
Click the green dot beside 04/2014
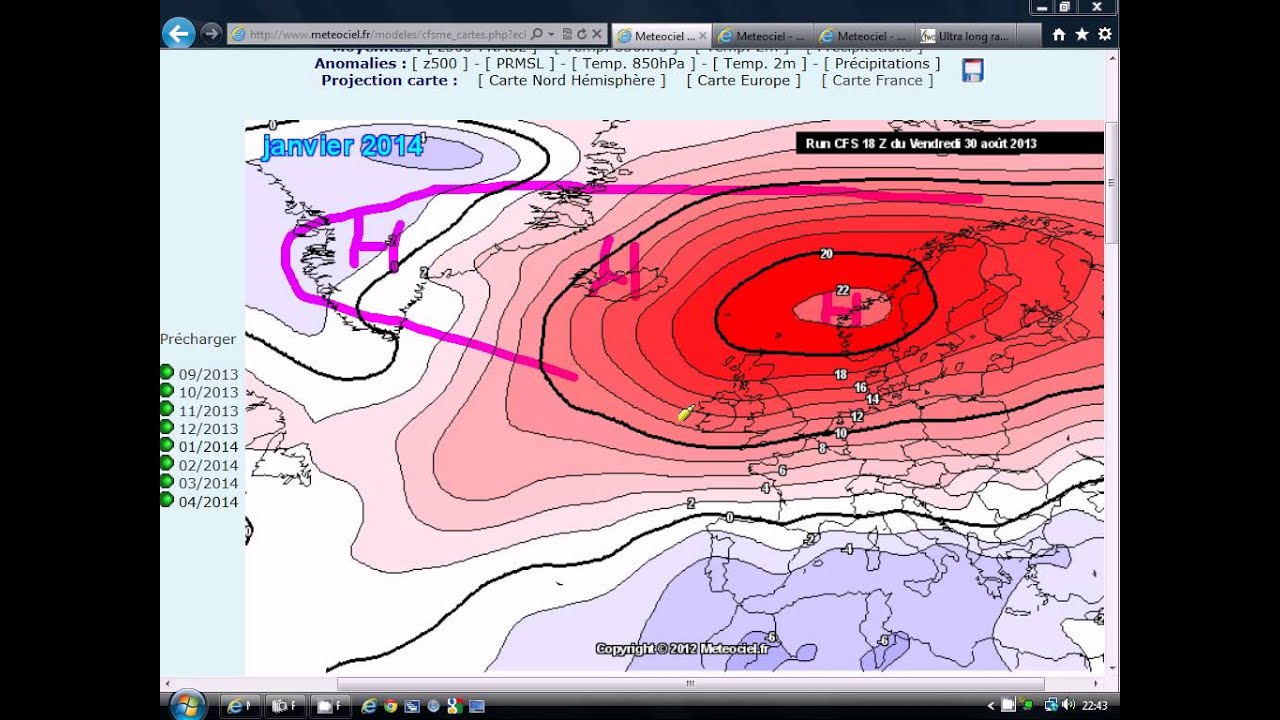(x=167, y=499)
